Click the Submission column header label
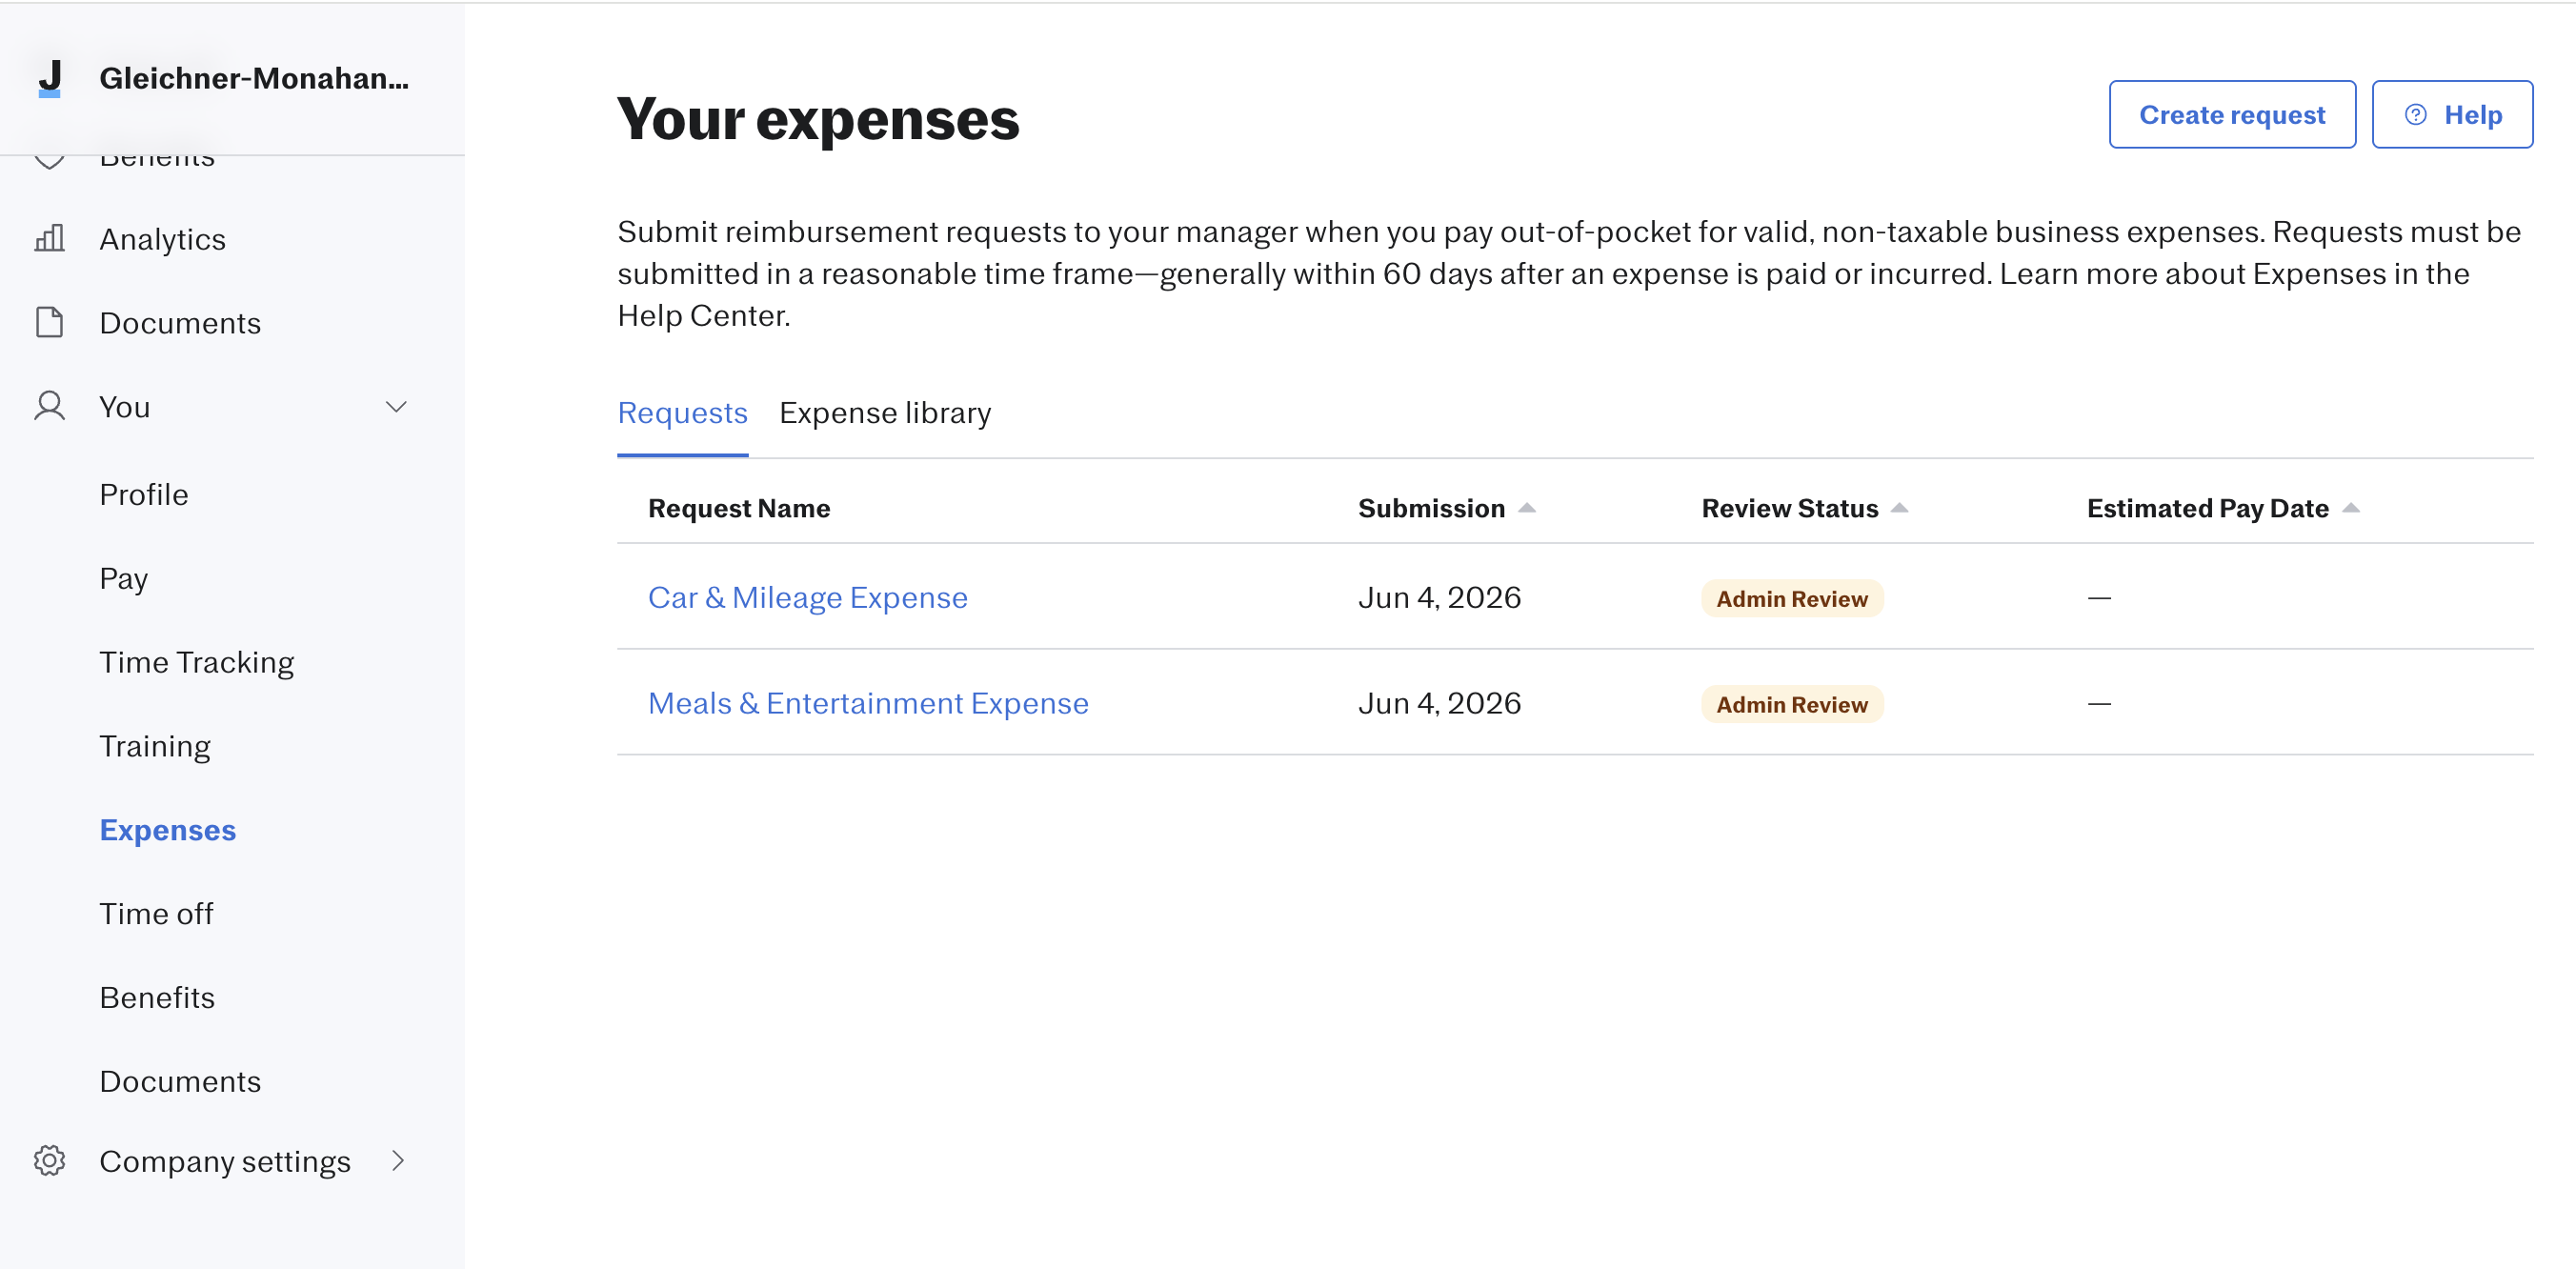 click(1431, 508)
